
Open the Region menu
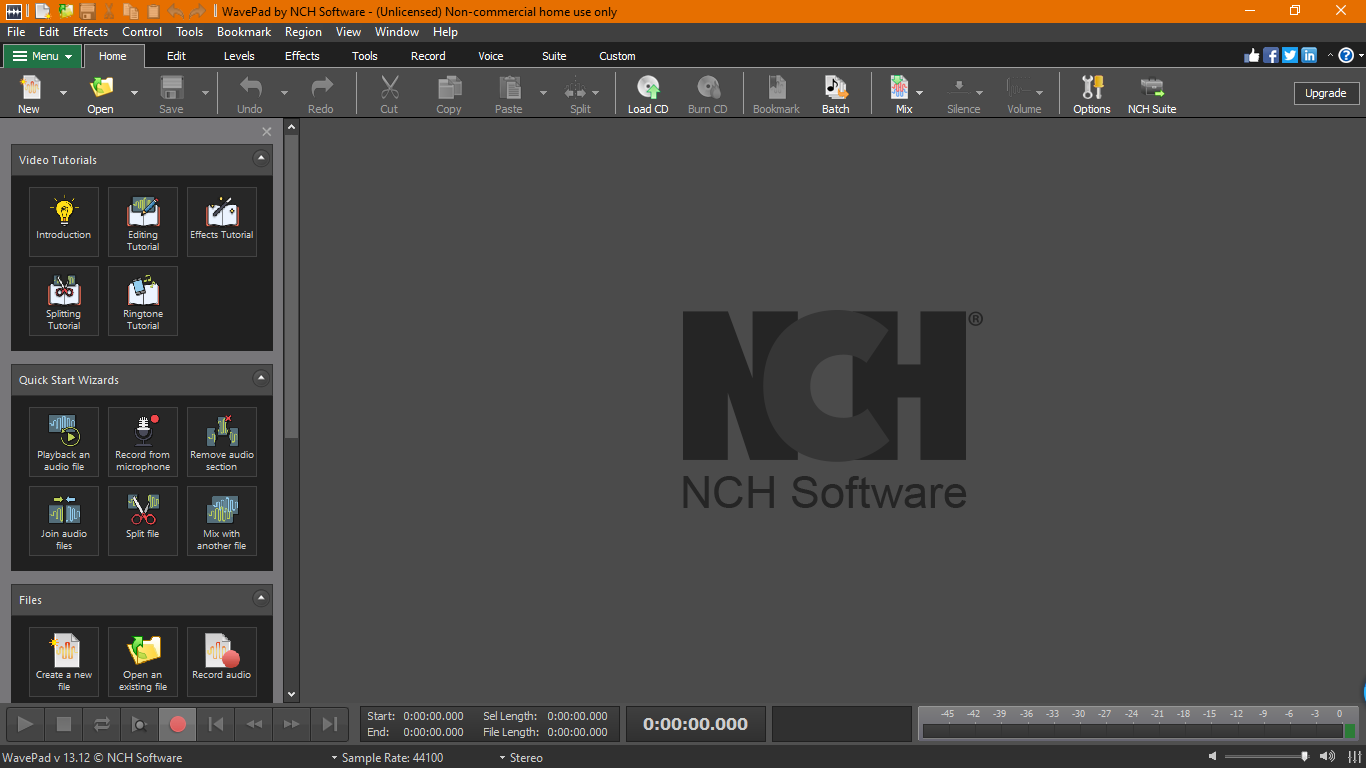303,32
